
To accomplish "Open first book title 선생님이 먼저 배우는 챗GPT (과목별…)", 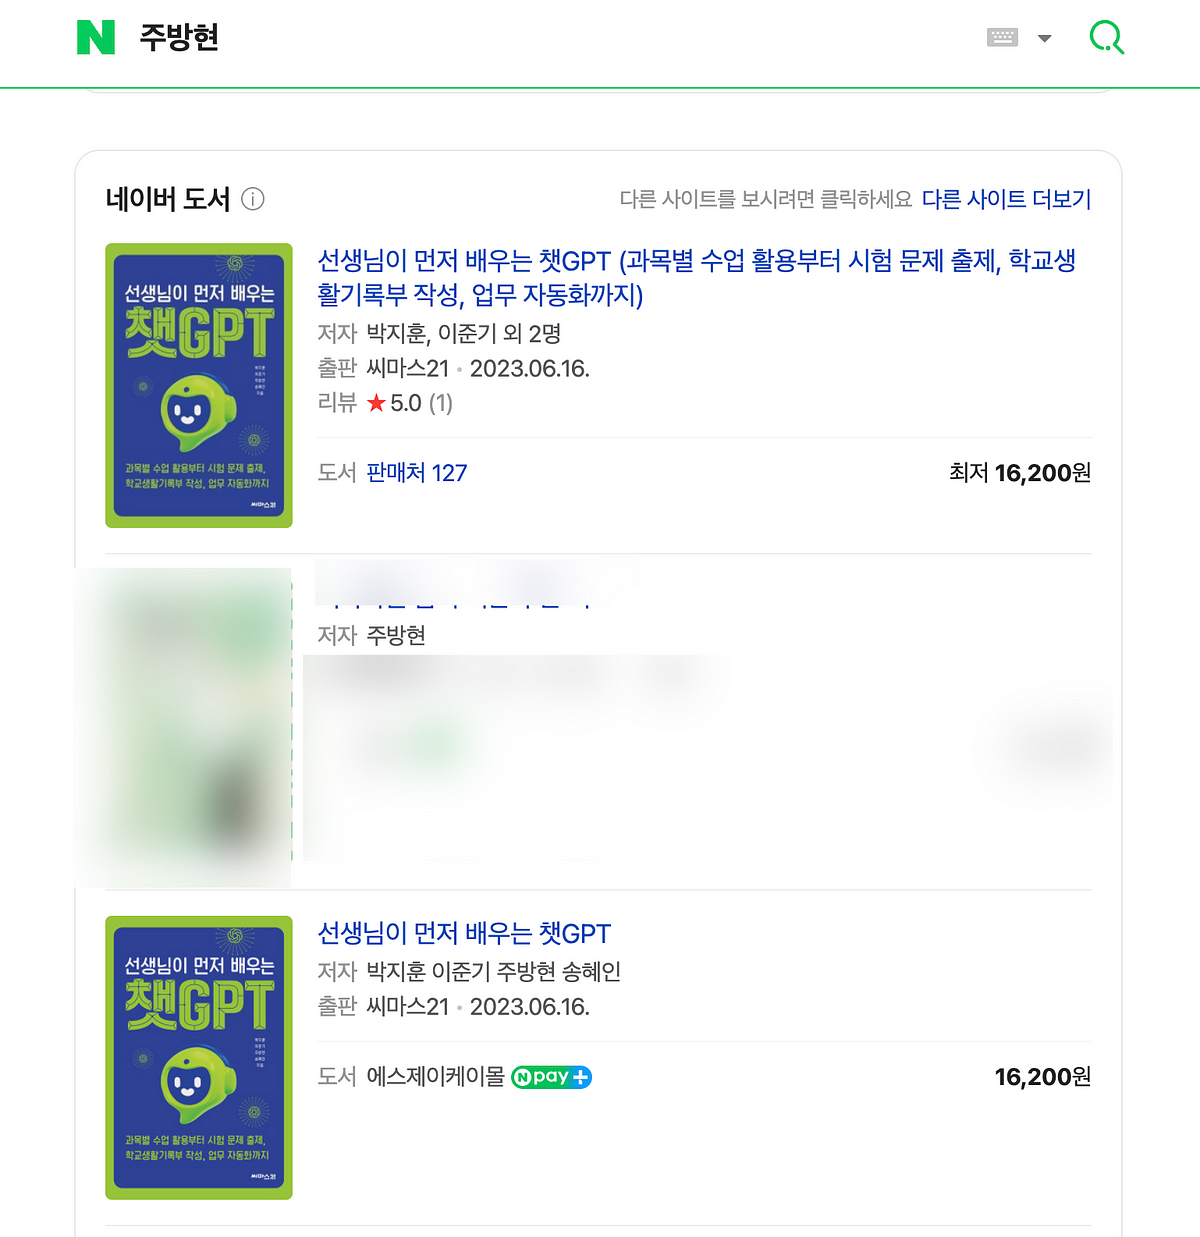I will pos(697,277).
